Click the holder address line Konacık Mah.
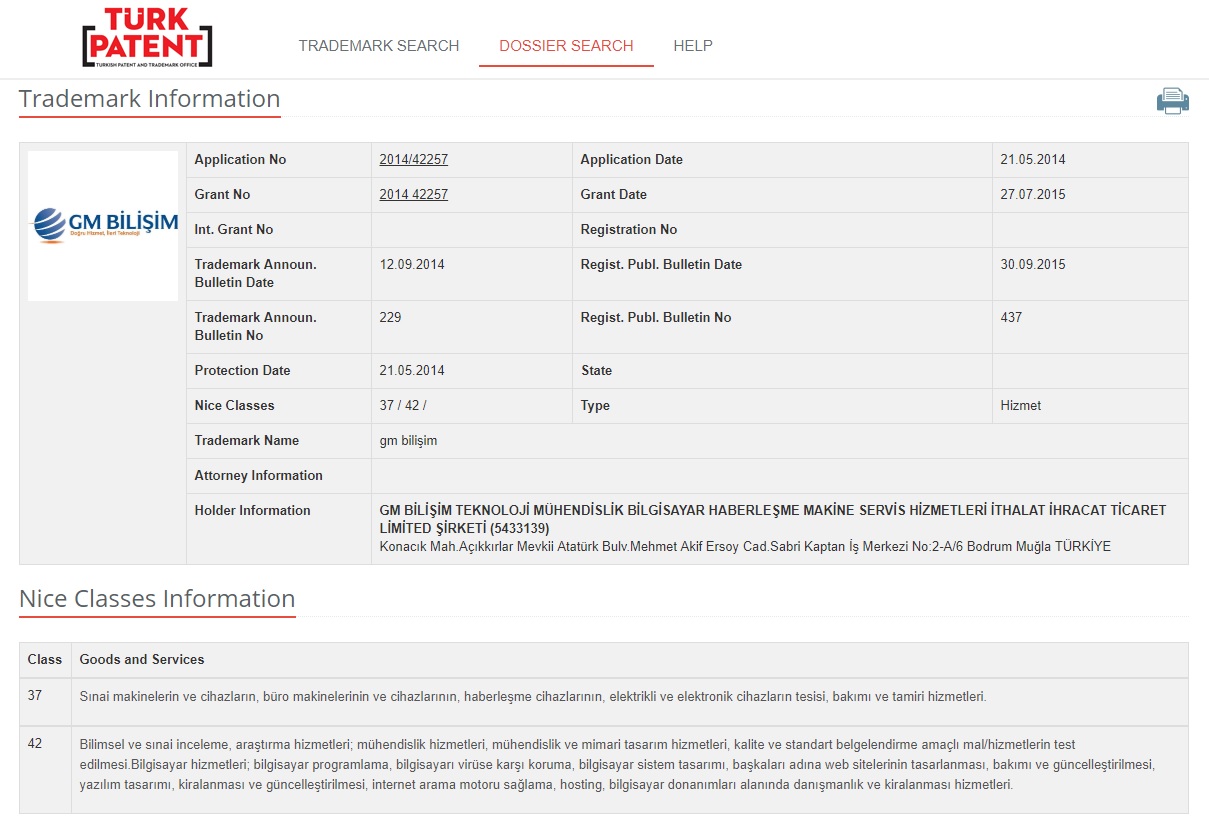 tap(745, 547)
